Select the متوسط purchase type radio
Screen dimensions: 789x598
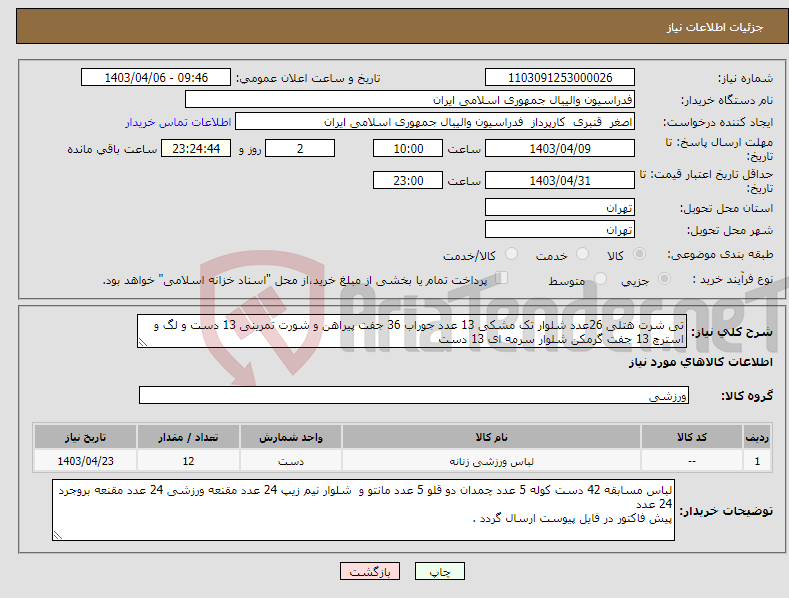click(600, 278)
